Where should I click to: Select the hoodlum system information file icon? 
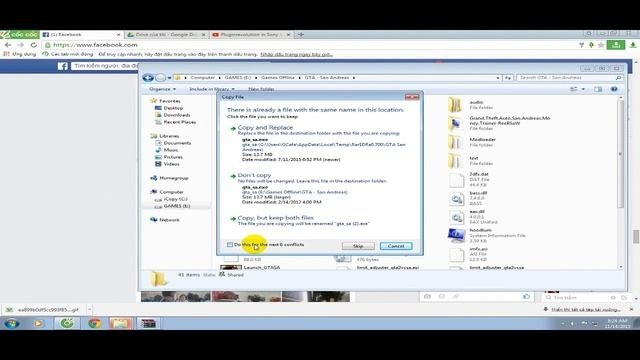[x=456, y=236]
